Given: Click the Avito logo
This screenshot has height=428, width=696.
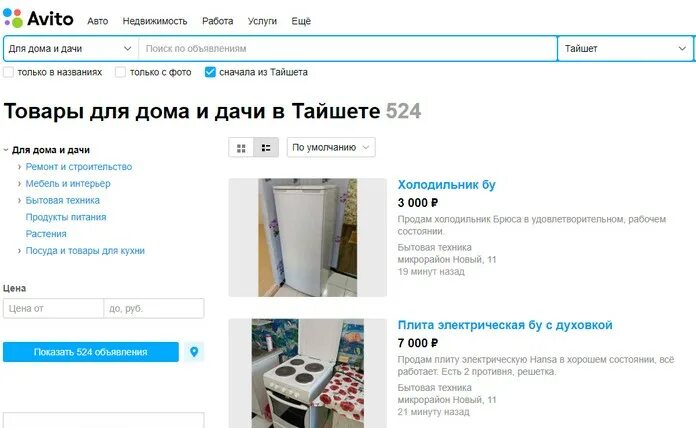Looking at the screenshot, I should (38, 19).
